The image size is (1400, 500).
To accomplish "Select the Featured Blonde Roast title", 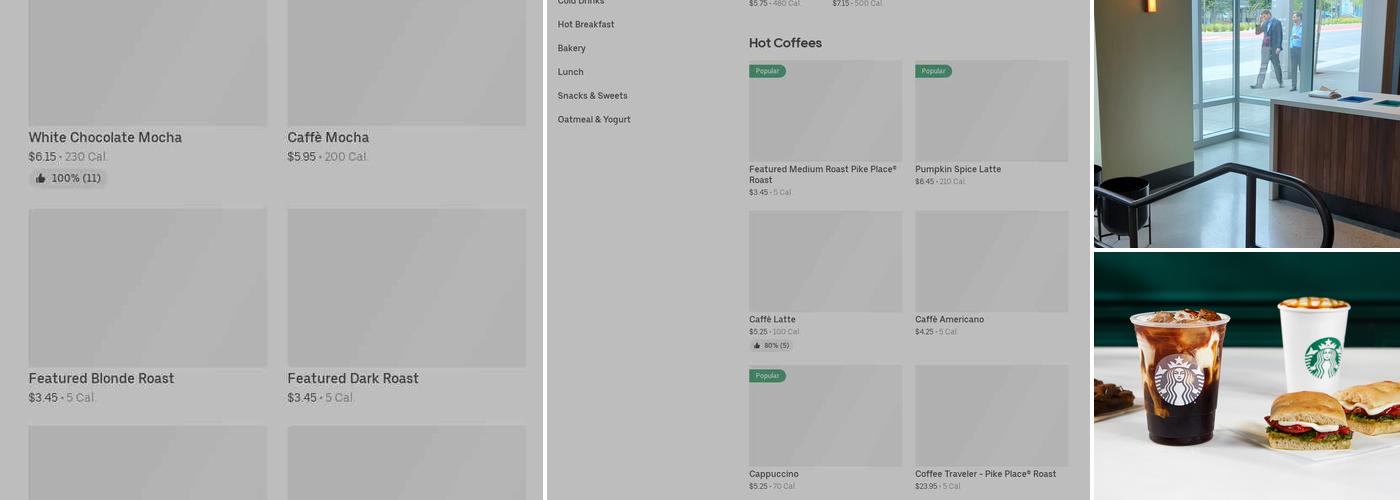I will point(101,379).
